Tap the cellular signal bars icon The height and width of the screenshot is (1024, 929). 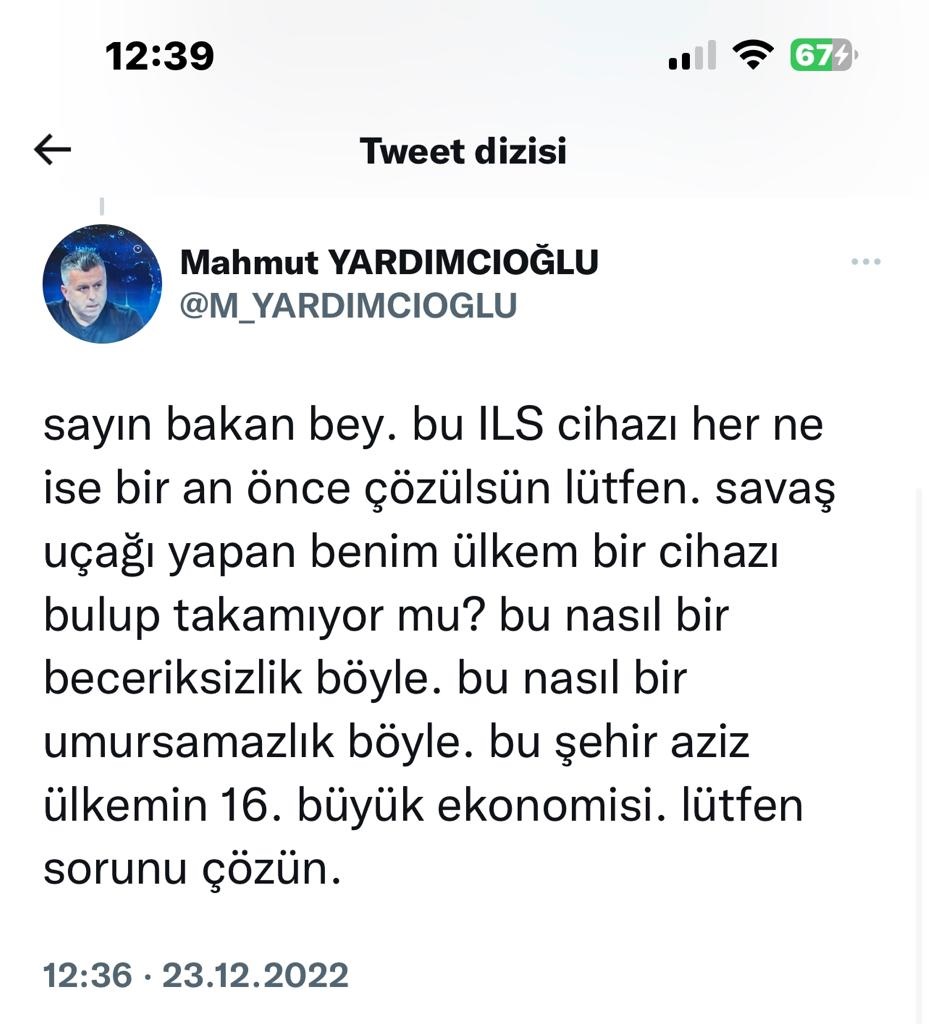[x=692, y=56]
